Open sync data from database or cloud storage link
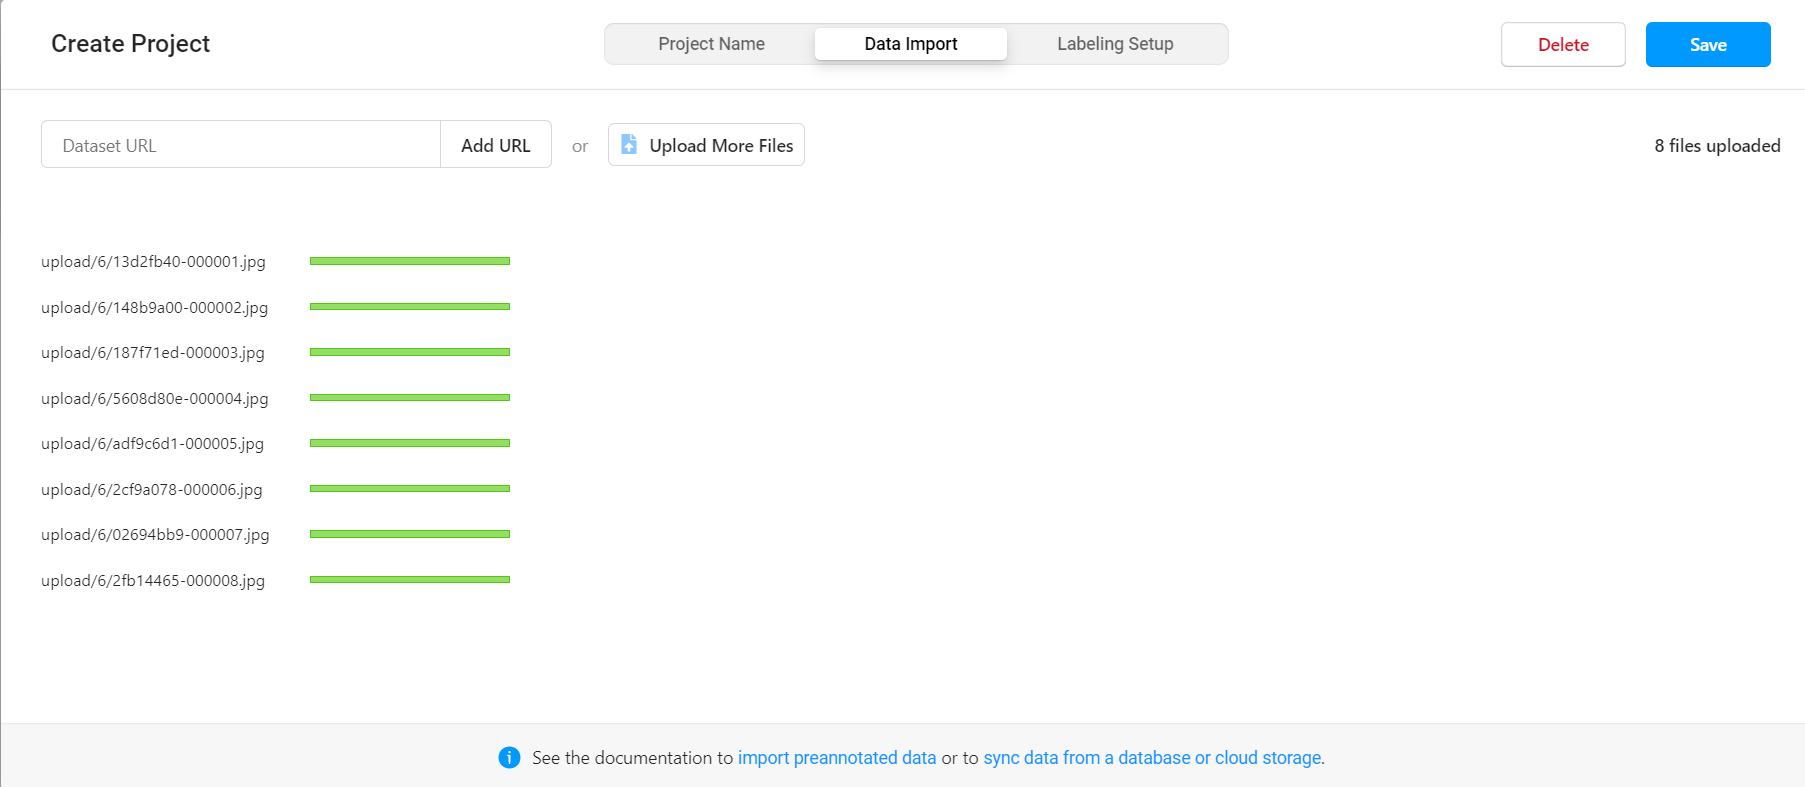 tap(1152, 758)
